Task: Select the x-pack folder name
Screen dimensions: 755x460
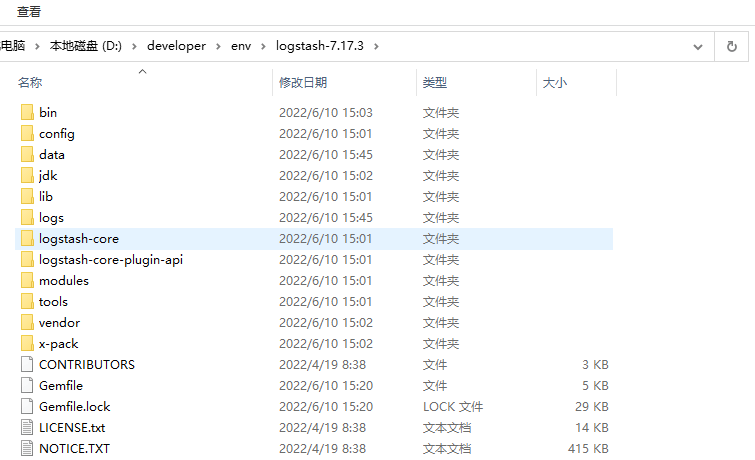Action: point(58,344)
